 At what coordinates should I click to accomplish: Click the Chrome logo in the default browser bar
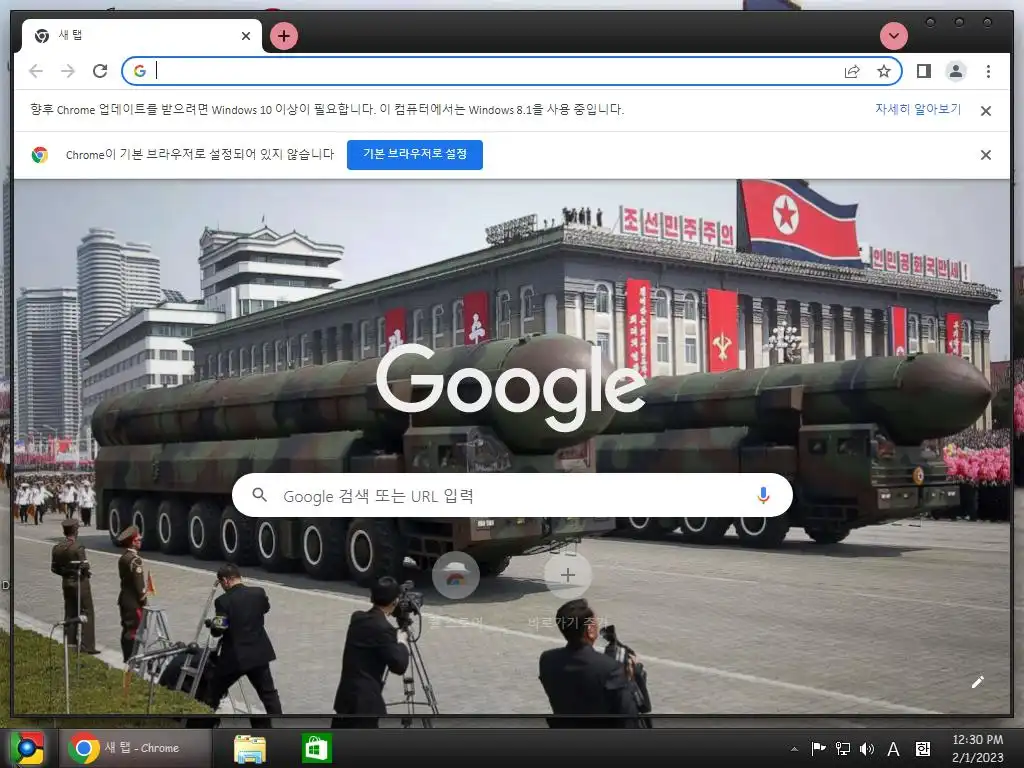[x=40, y=155]
